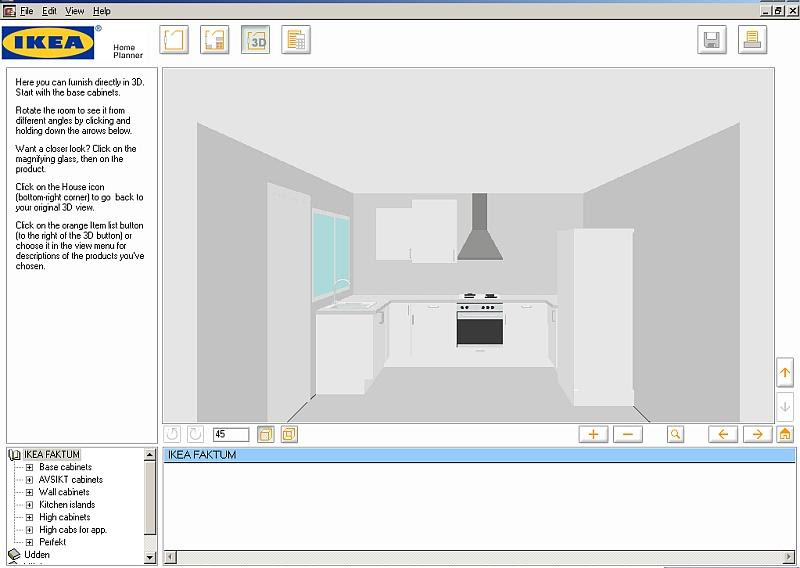Expand the Base cabinets node

click(x=30, y=467)
